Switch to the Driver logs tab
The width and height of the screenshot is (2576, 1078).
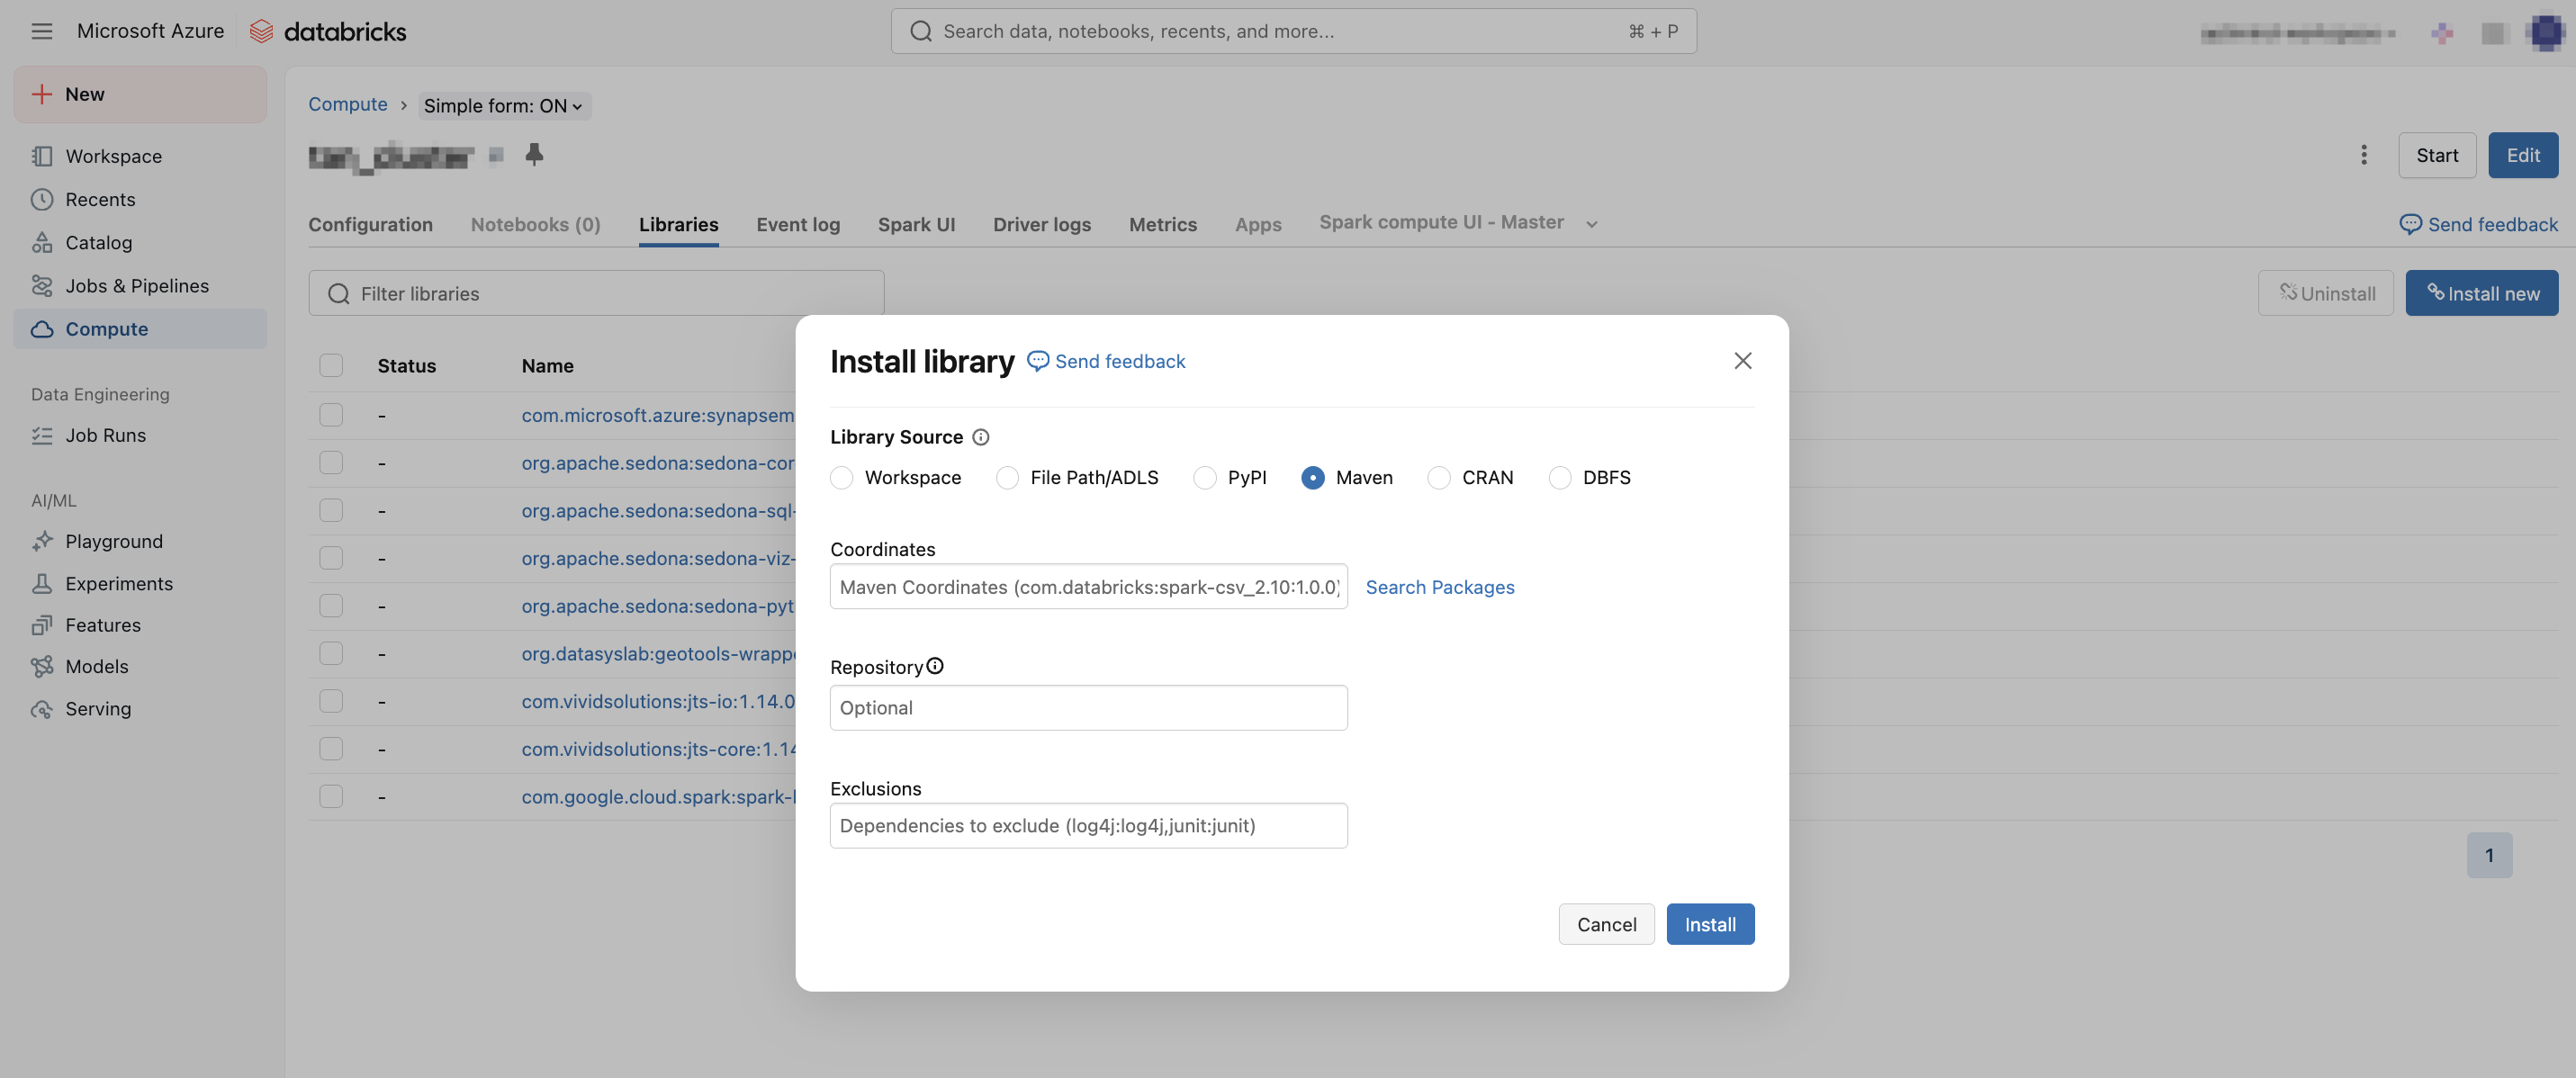pyautogui.click(x=1042, y=224)
